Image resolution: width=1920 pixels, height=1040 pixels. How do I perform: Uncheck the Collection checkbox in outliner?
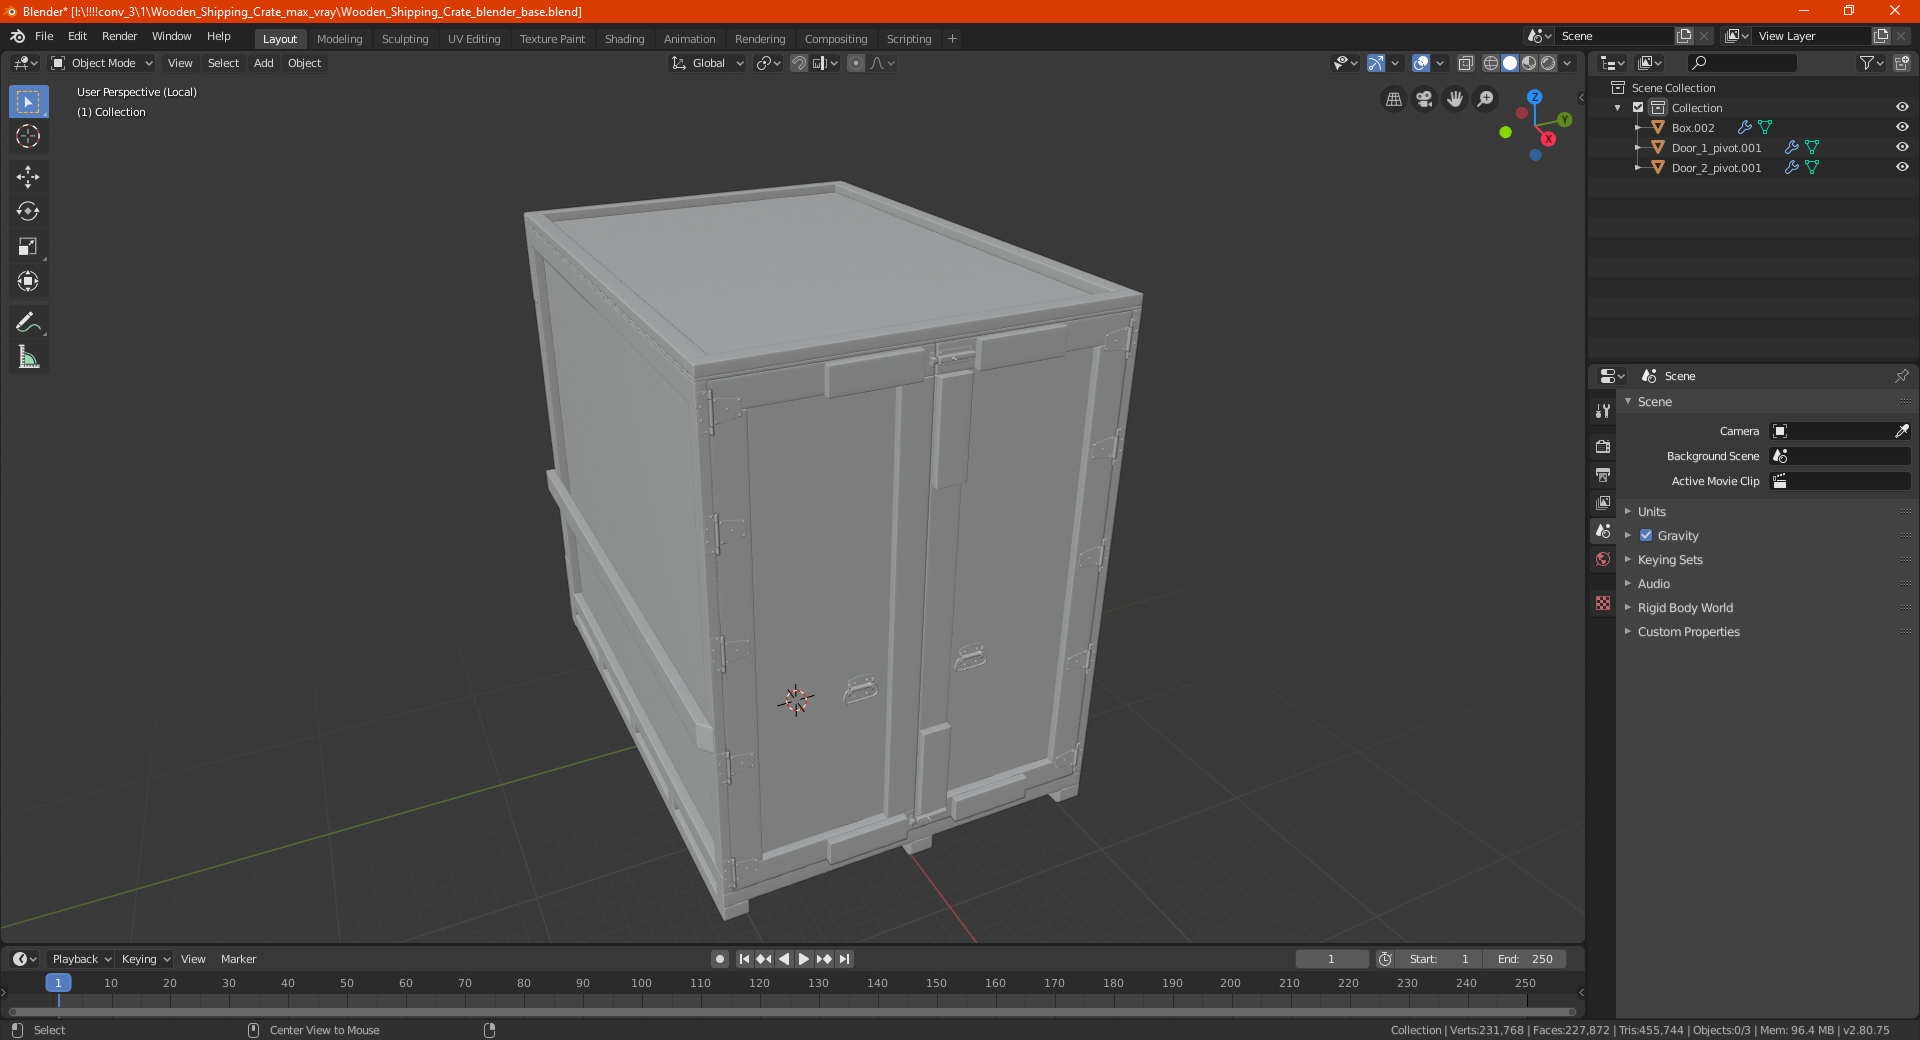(1638, 107)
